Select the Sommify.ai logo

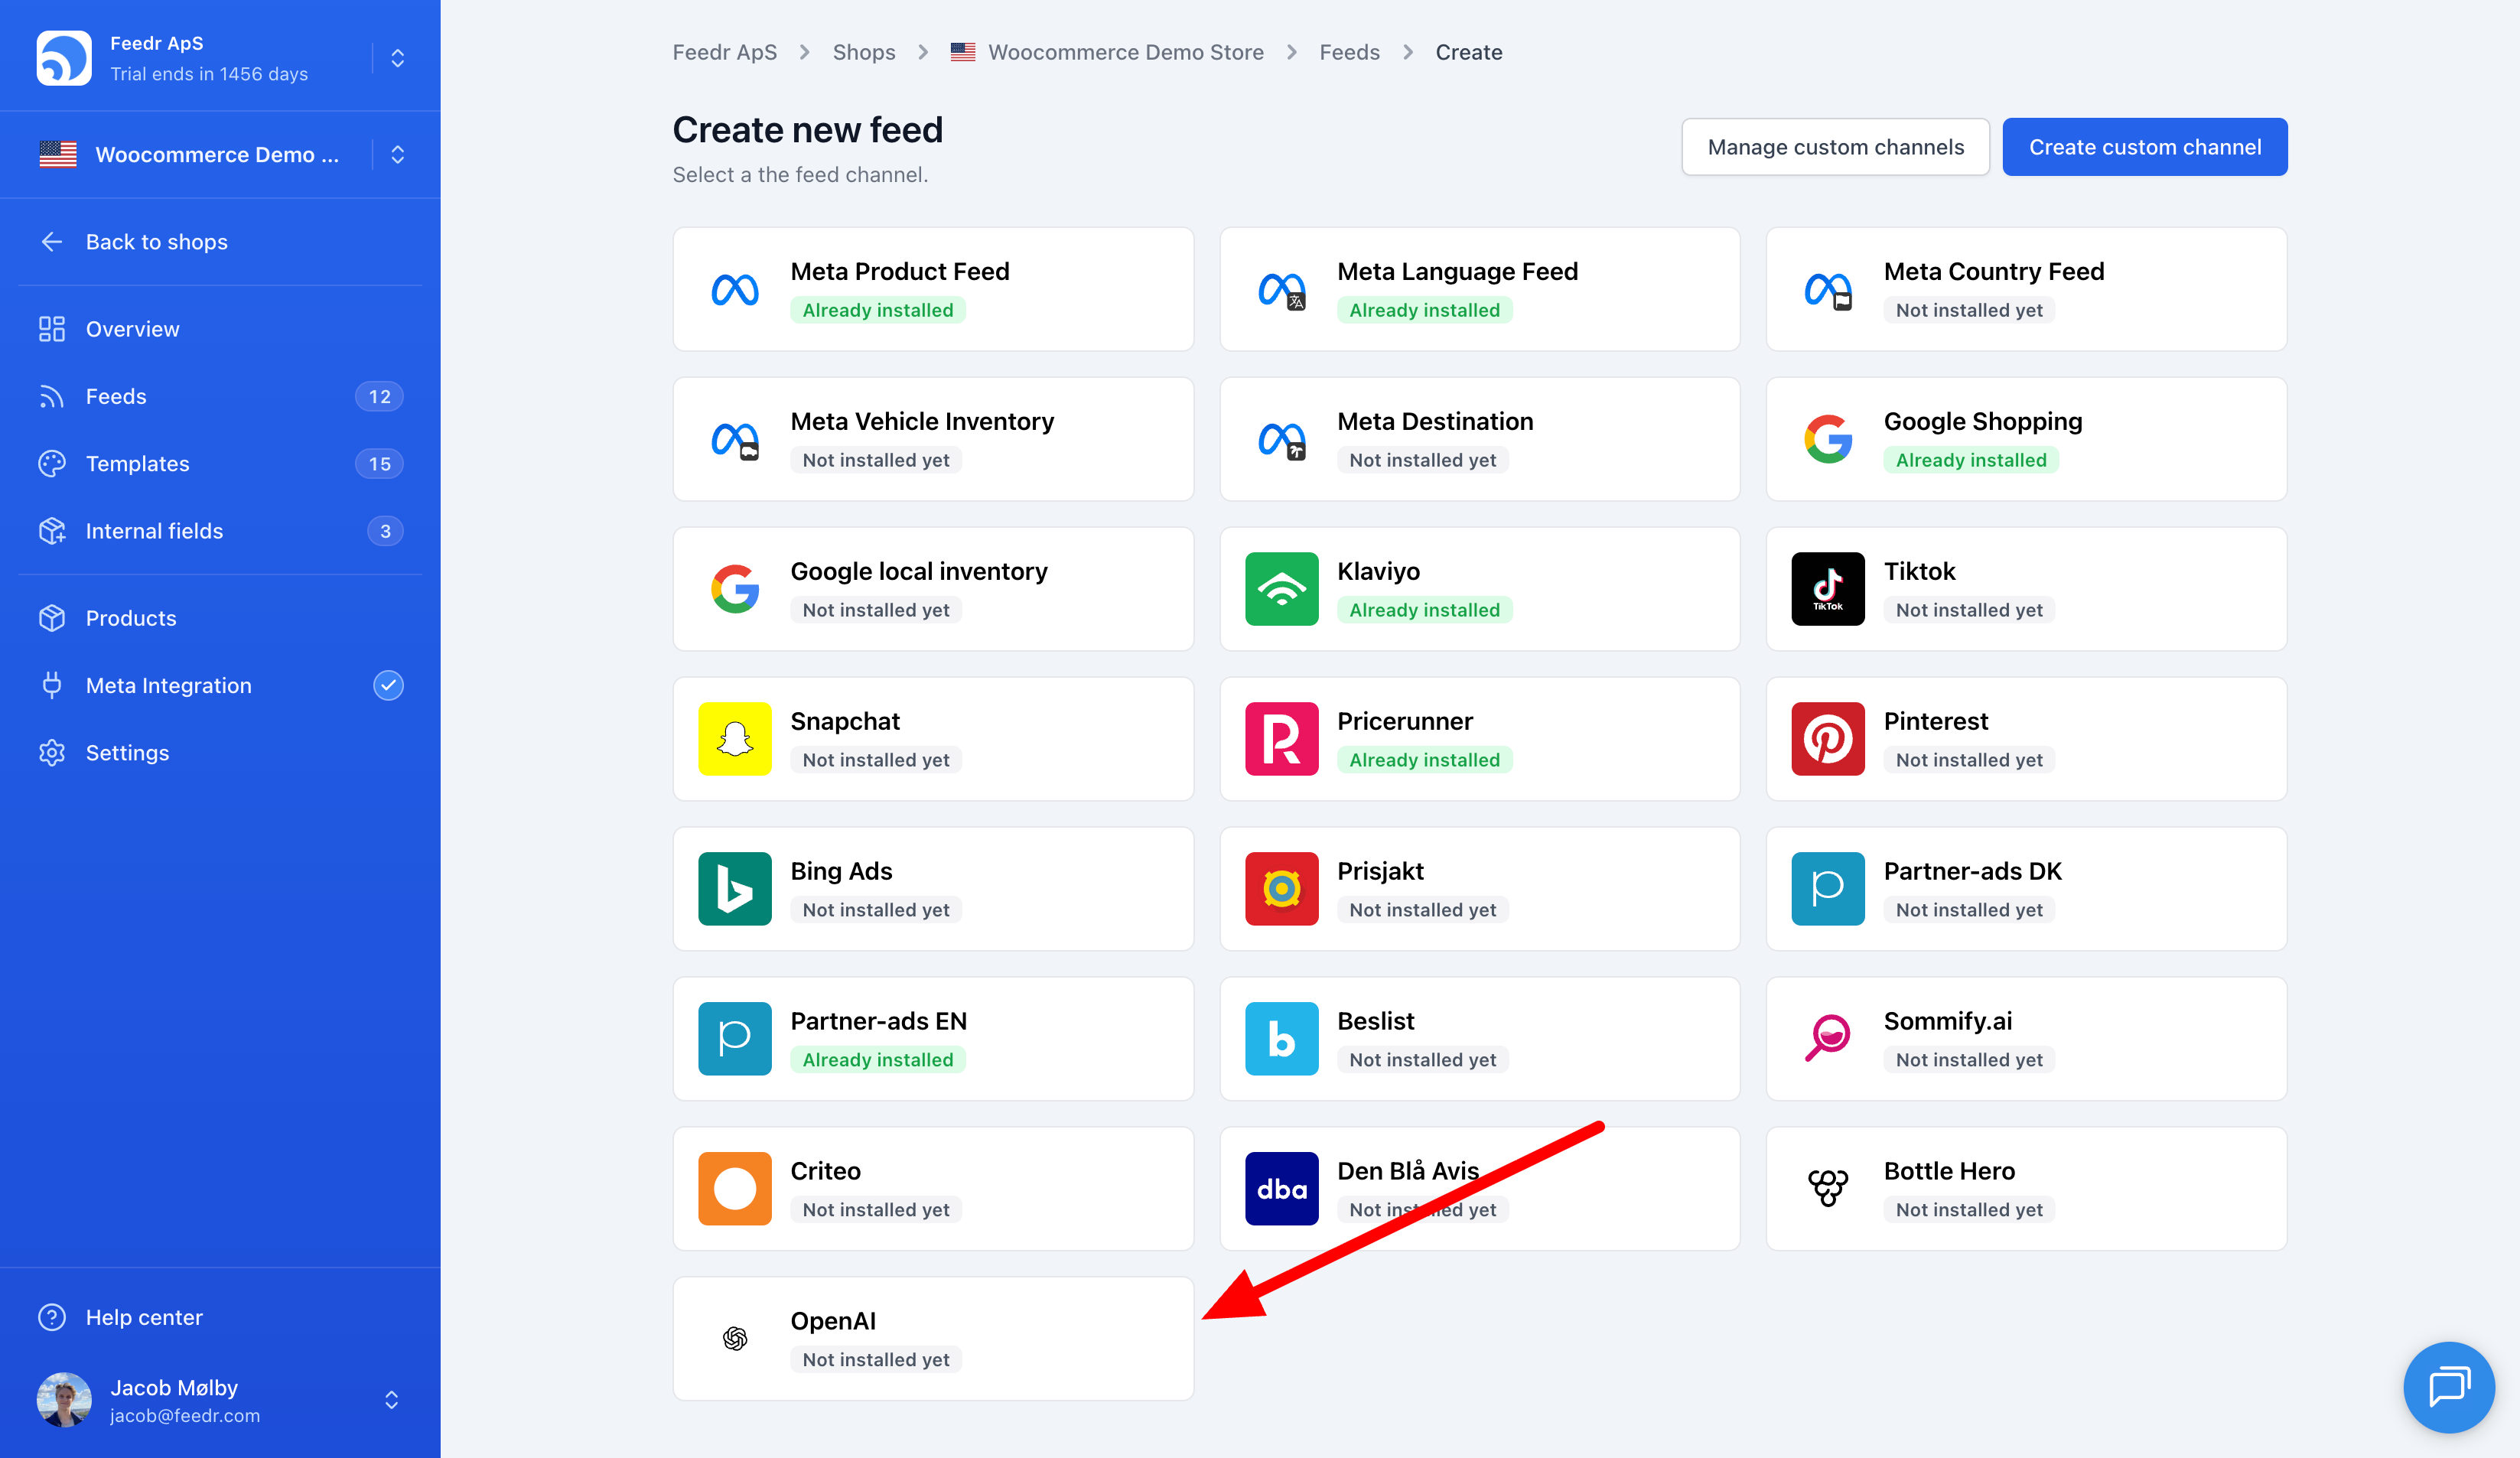(1828, 1039)
